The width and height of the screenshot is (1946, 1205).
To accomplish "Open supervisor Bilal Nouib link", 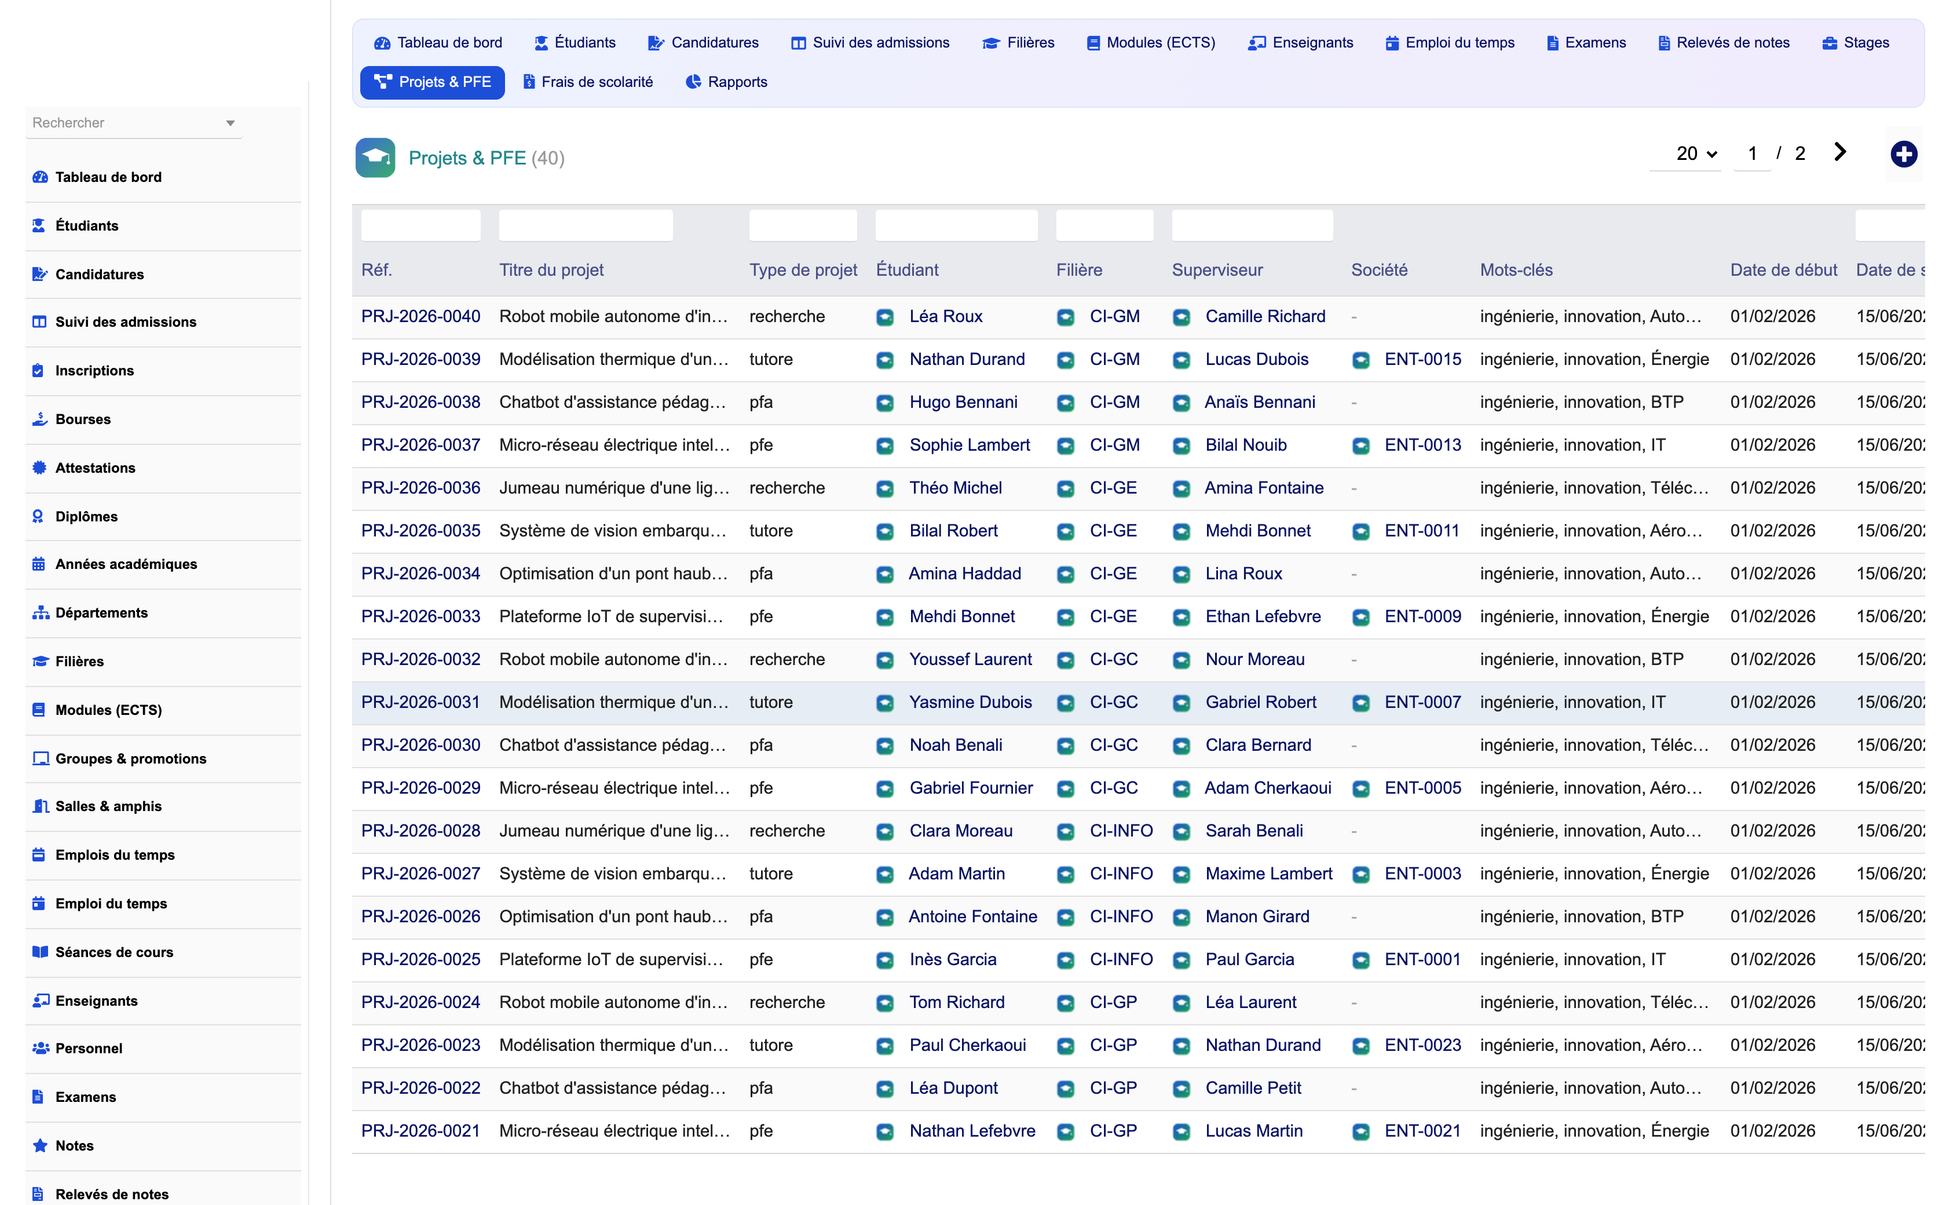I will click(1246, 446).
